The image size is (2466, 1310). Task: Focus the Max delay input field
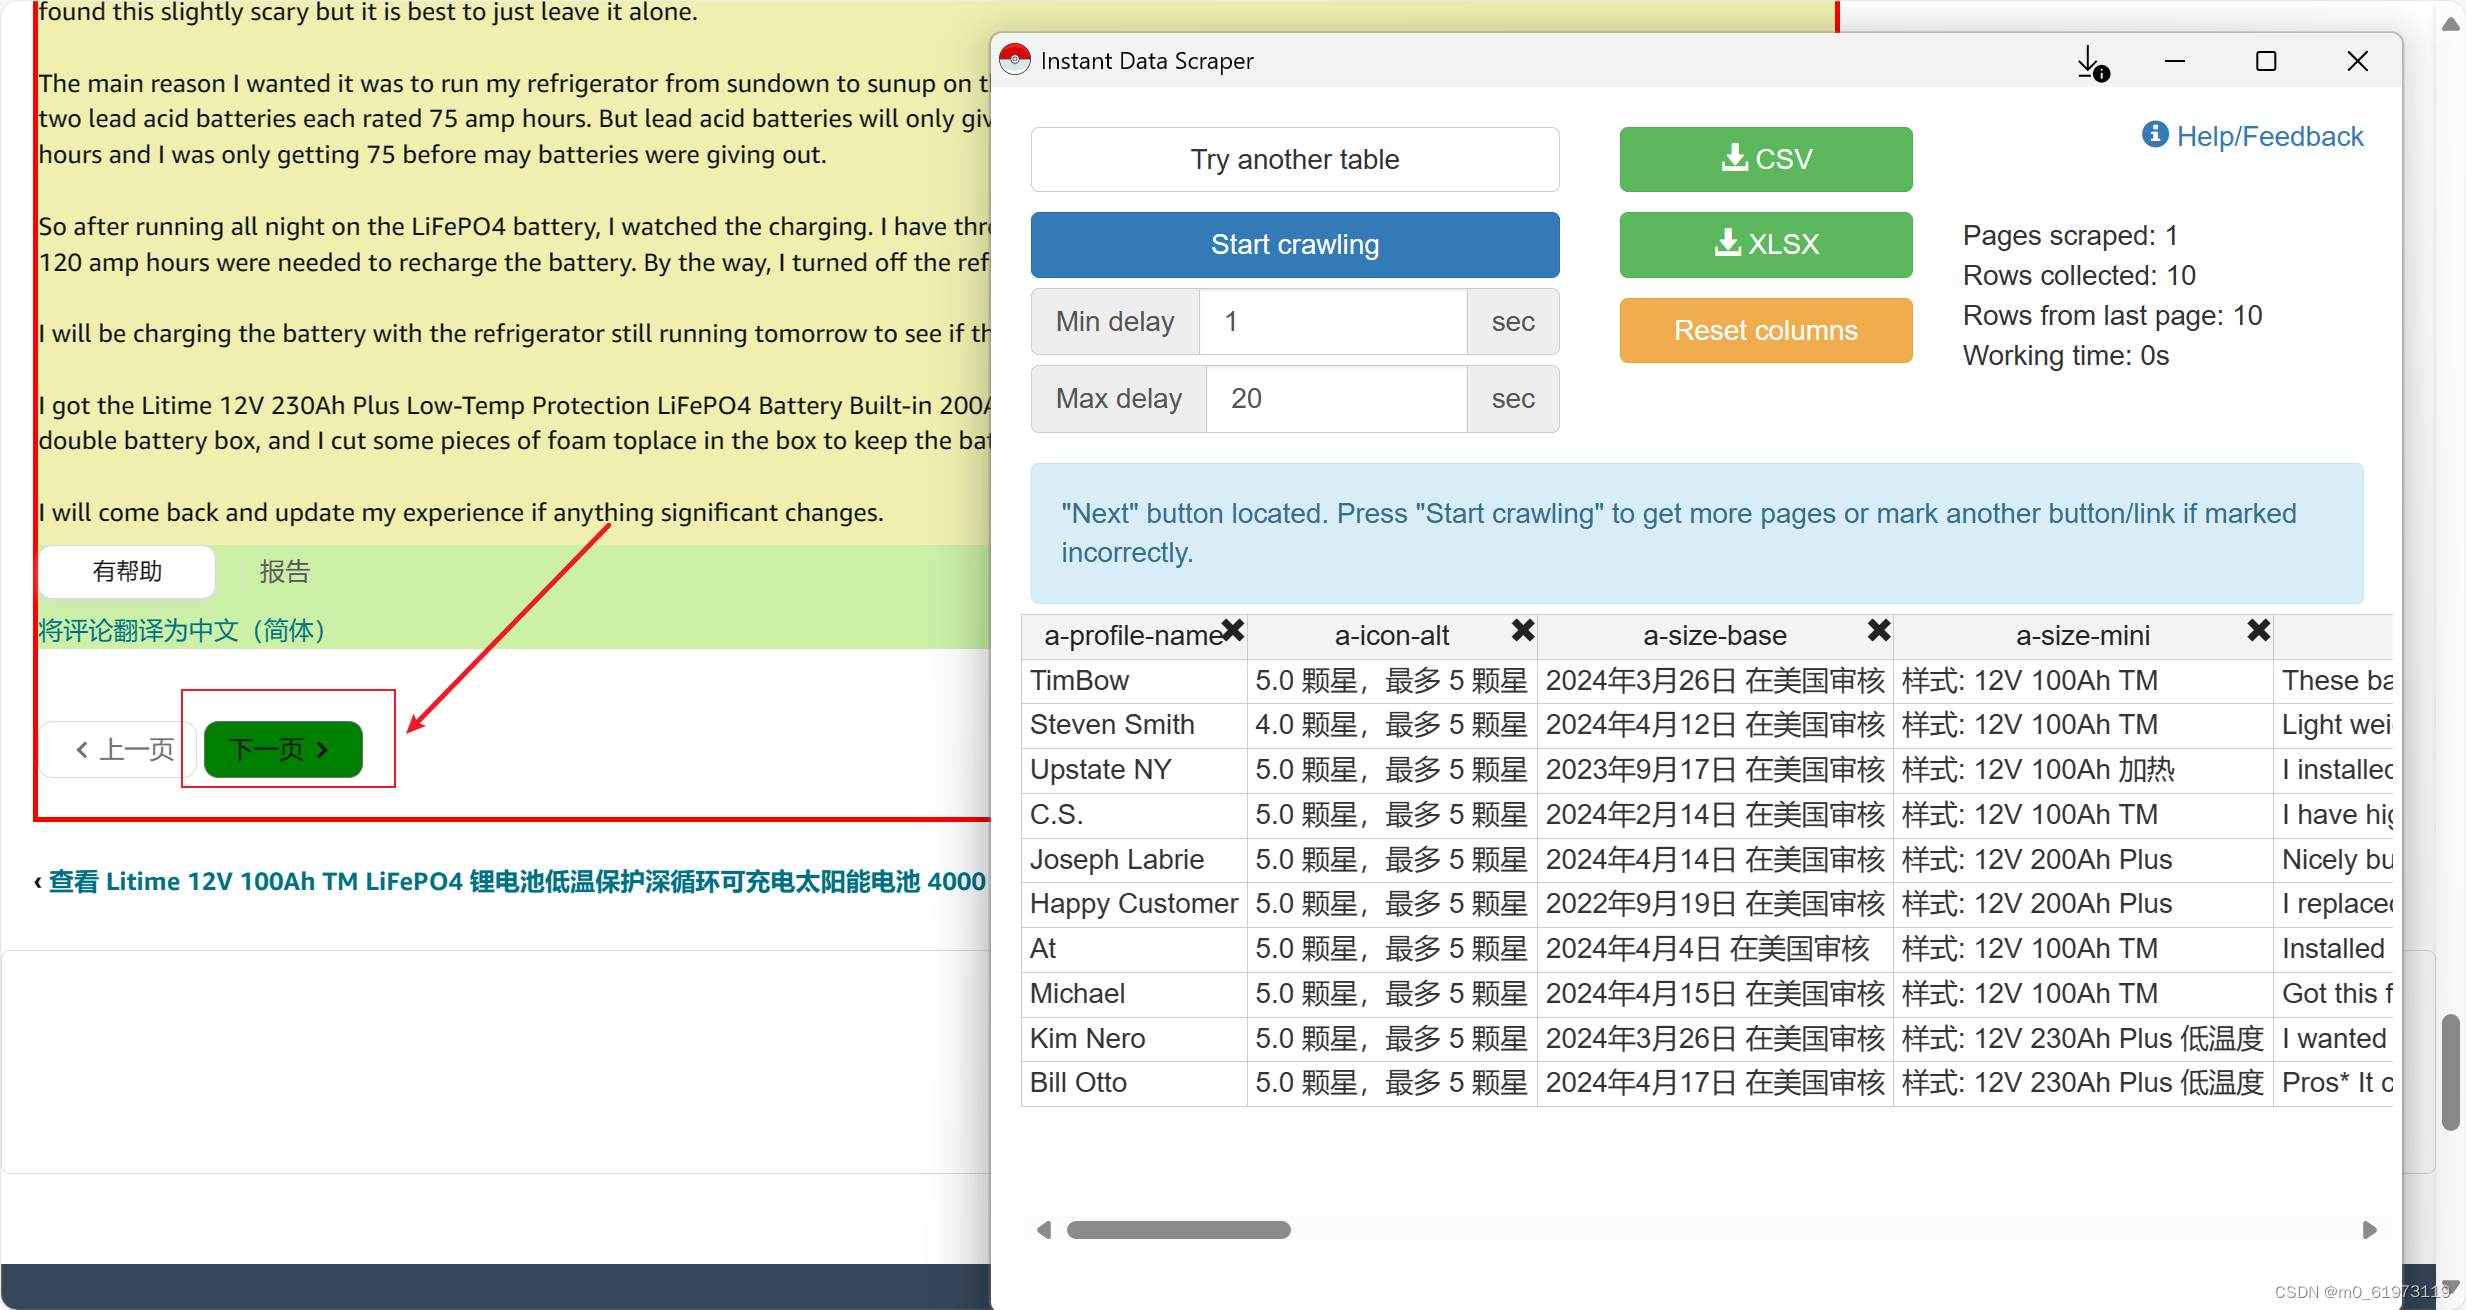[x=1335, y=399]
